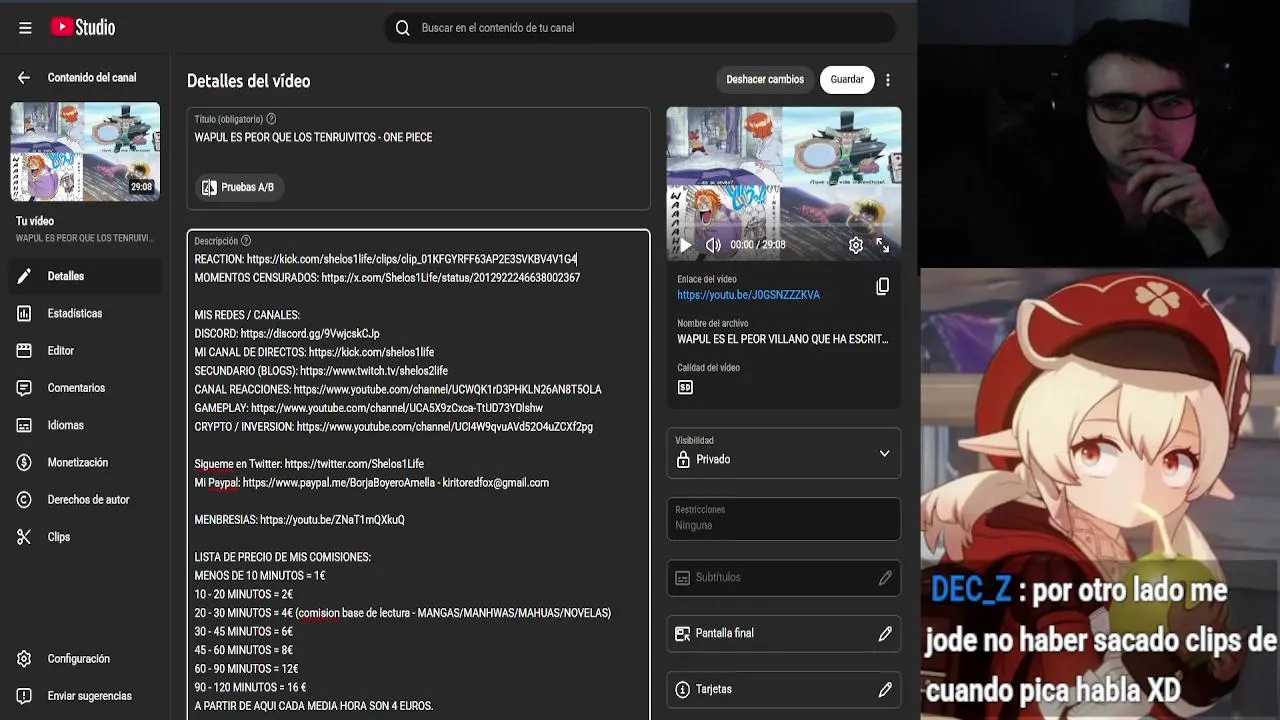
Task: Click the YouTube Studio logo
Action: [83, 28]
